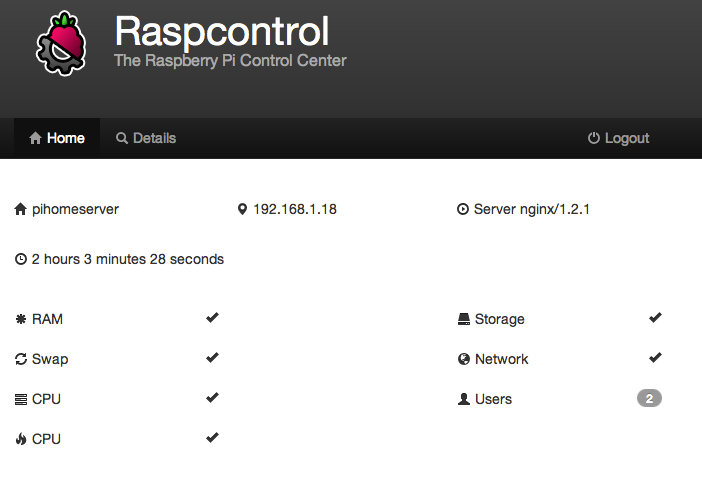This screenshot has height=489, width=702.
Task: Click the clock icon beside uptime
Action: coord(21,259)
